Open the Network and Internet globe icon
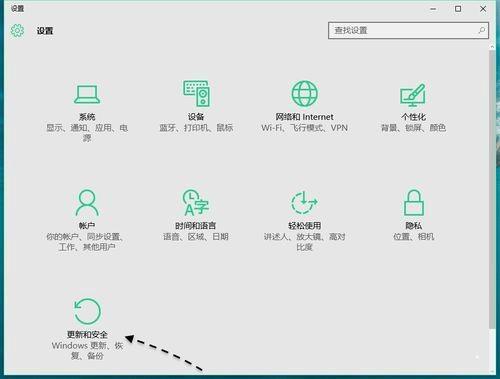 coord(304,94)
